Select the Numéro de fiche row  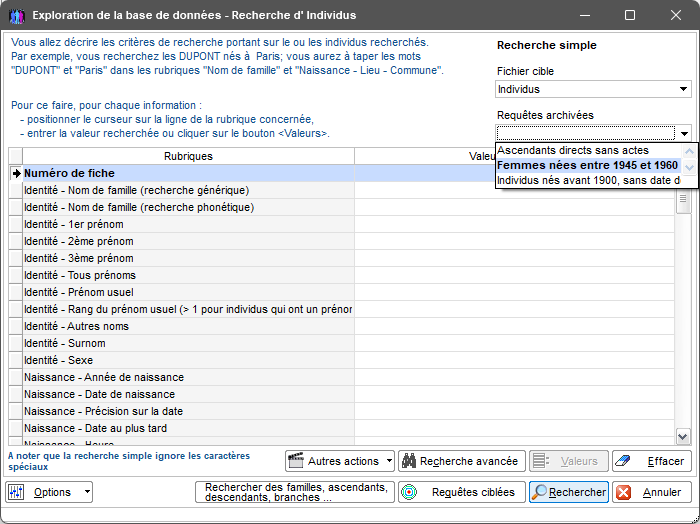coord(188,173)
